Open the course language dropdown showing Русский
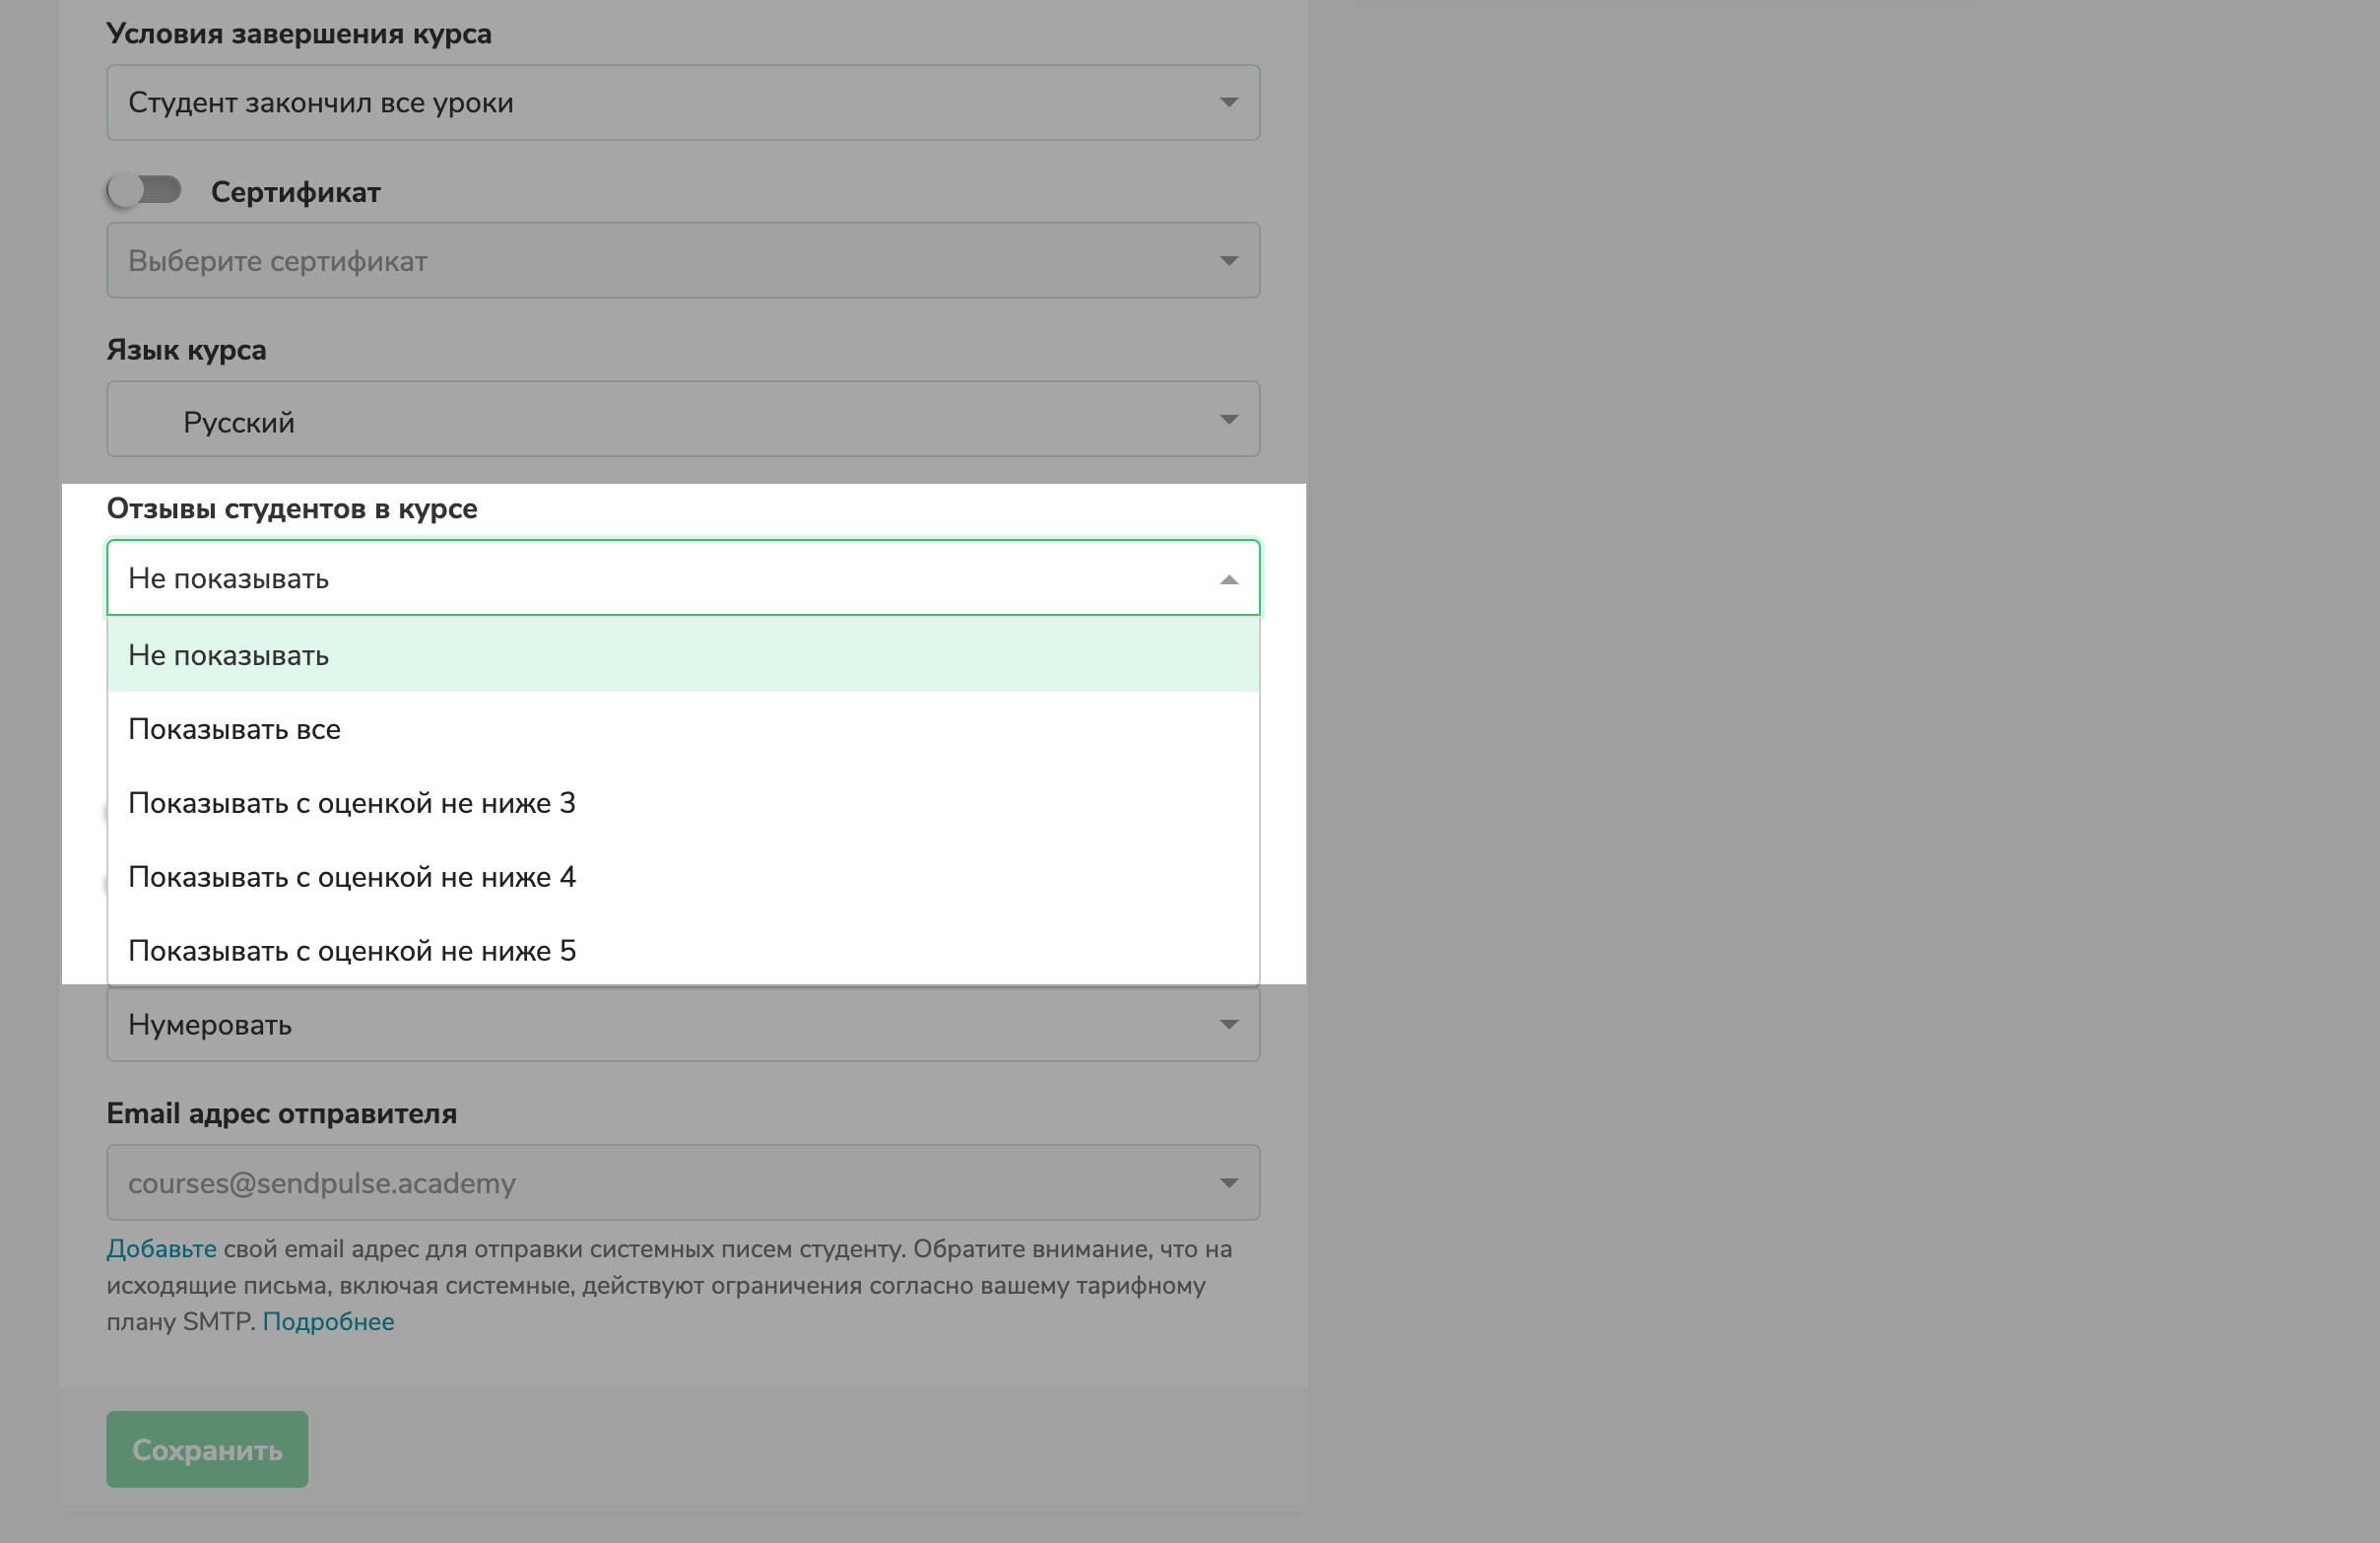 (x=682, y=420)
